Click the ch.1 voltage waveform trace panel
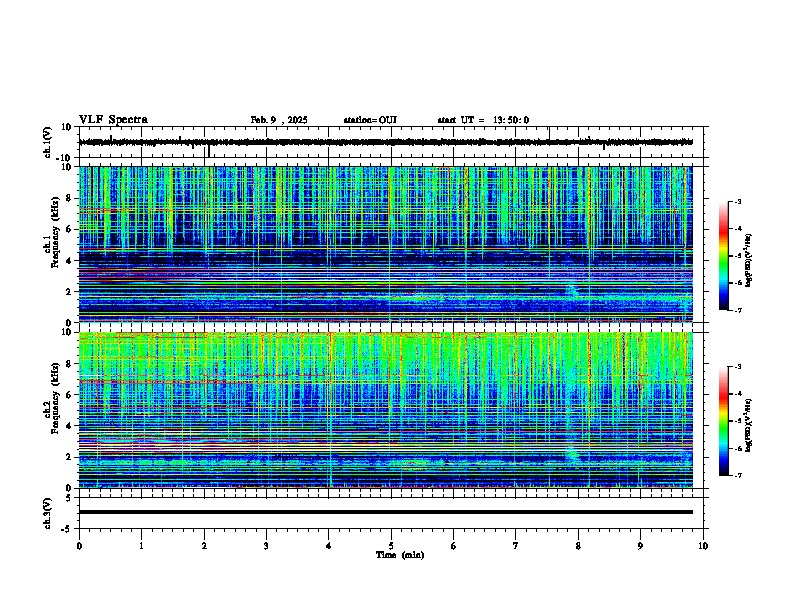 [393, 142]
